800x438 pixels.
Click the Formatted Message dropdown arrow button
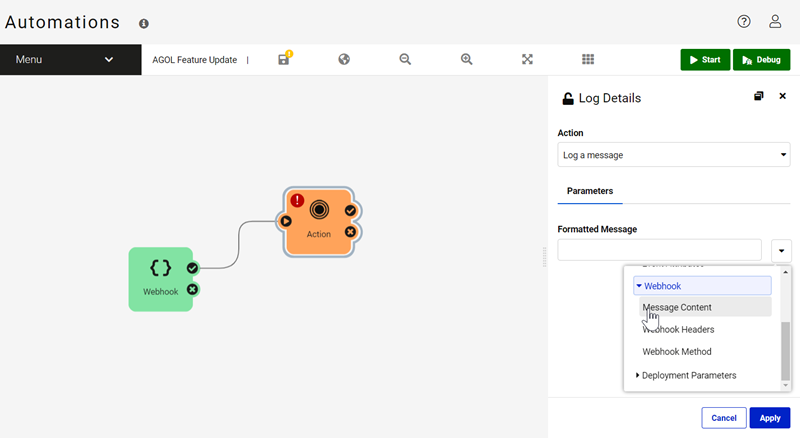pyautogui.click(x=781, y=250)
